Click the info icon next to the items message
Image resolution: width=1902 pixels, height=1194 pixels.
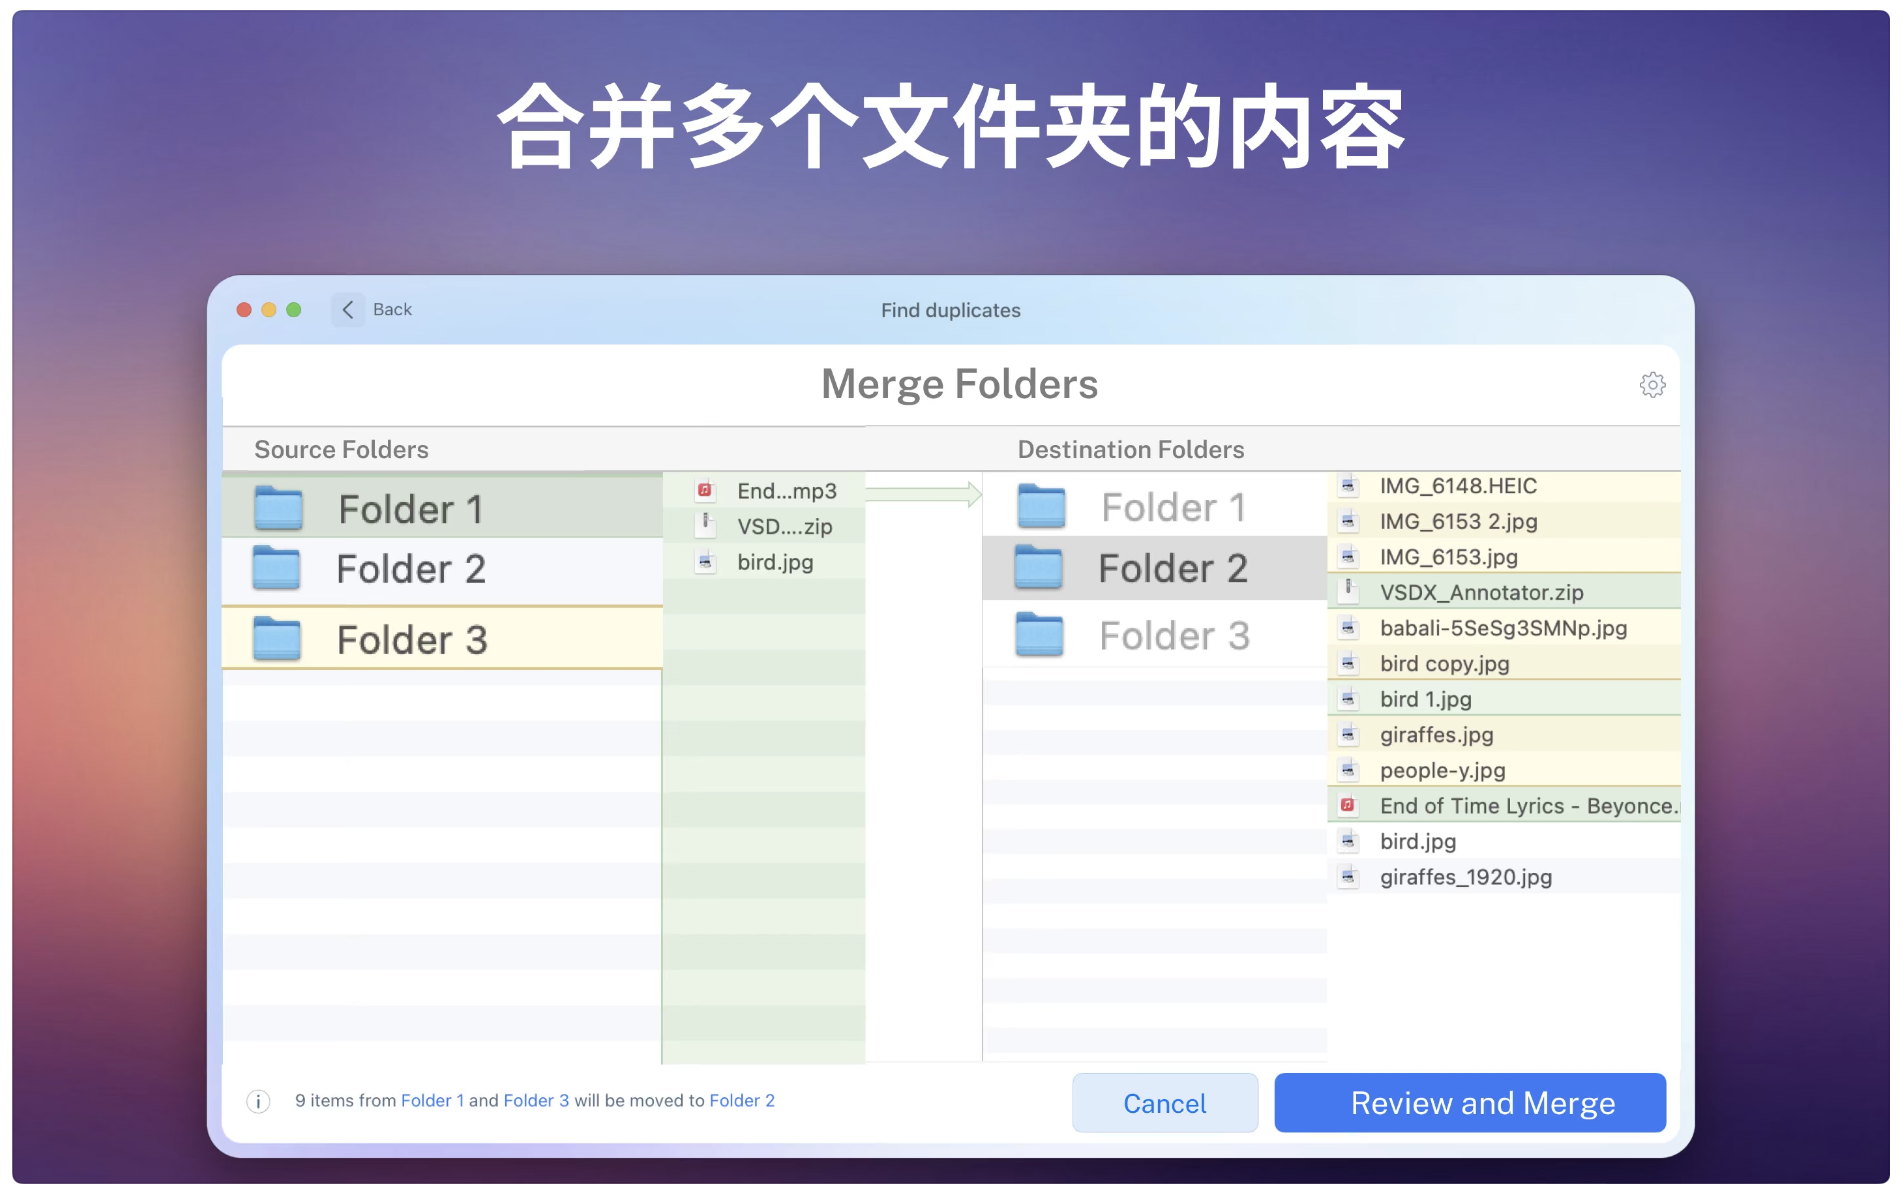[258, 1100]
